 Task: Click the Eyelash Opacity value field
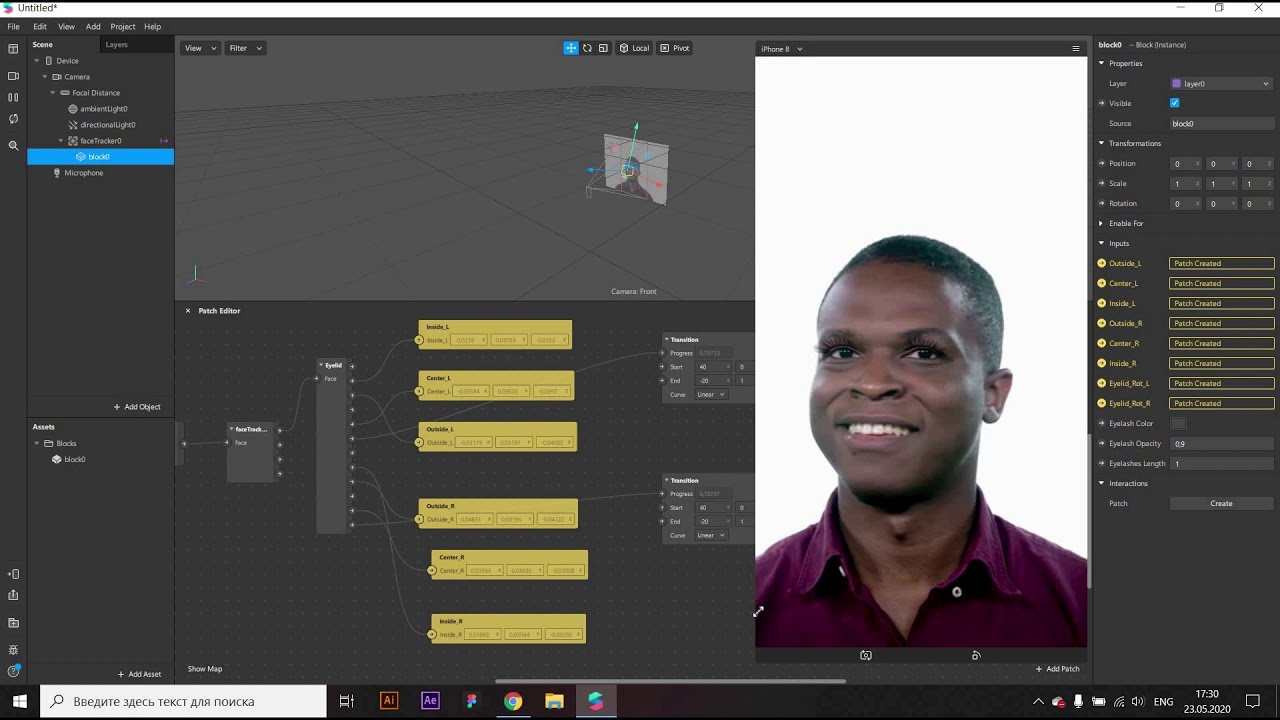pyautogui.click(x=1221, y=444)
